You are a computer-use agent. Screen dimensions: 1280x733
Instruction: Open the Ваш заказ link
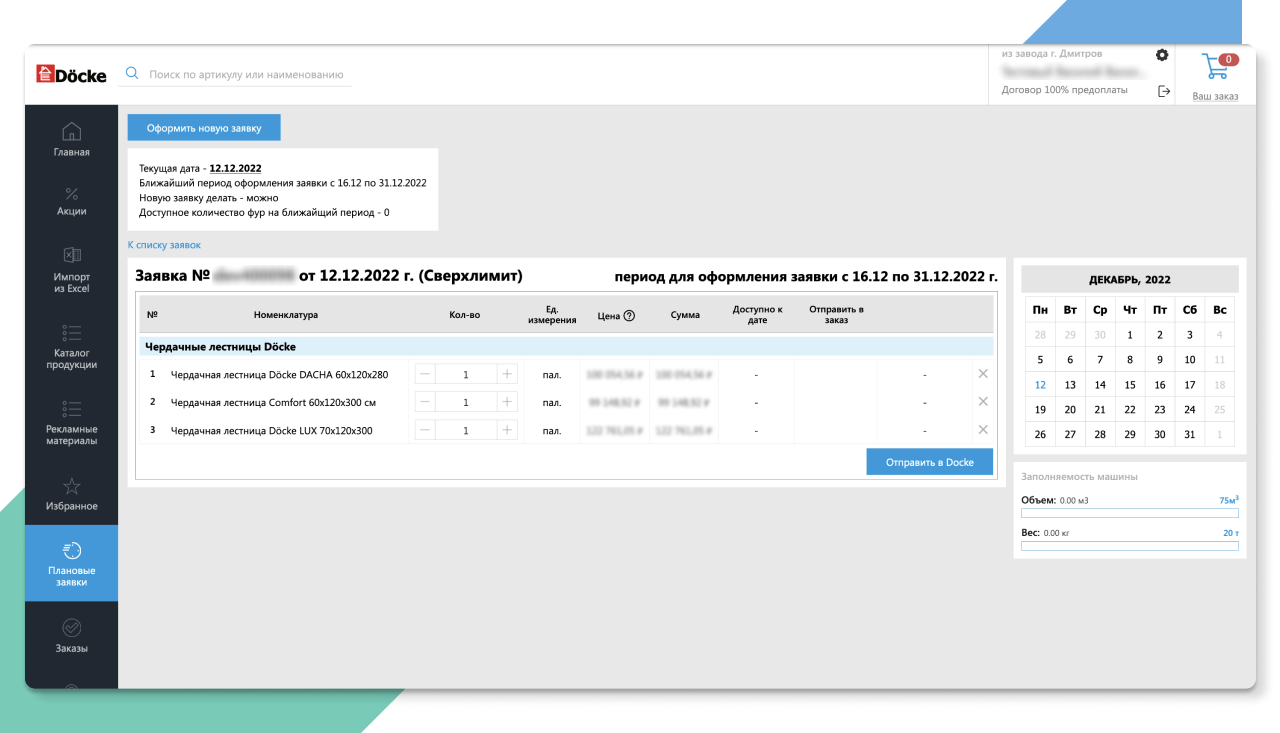pyautogui.click(x=1215, y=97)
